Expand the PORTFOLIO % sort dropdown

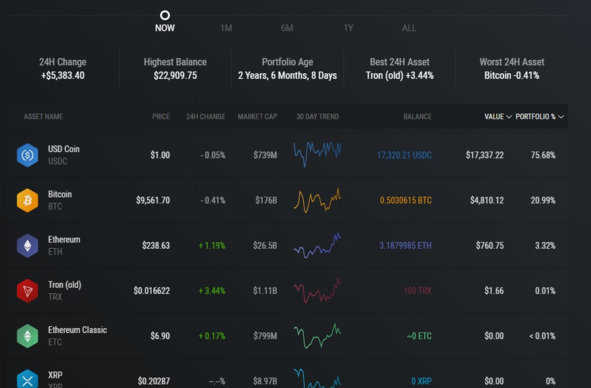coord(540,117)
